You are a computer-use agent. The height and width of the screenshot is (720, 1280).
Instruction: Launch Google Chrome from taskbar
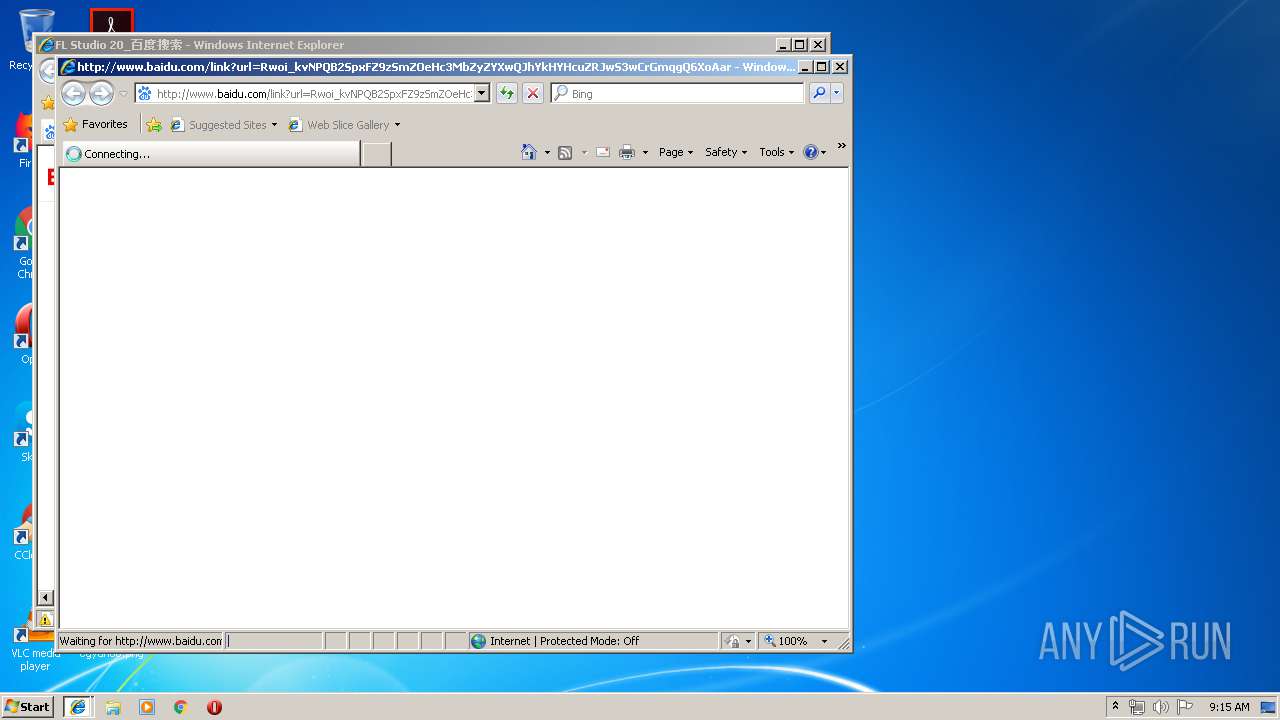(181, 706)
